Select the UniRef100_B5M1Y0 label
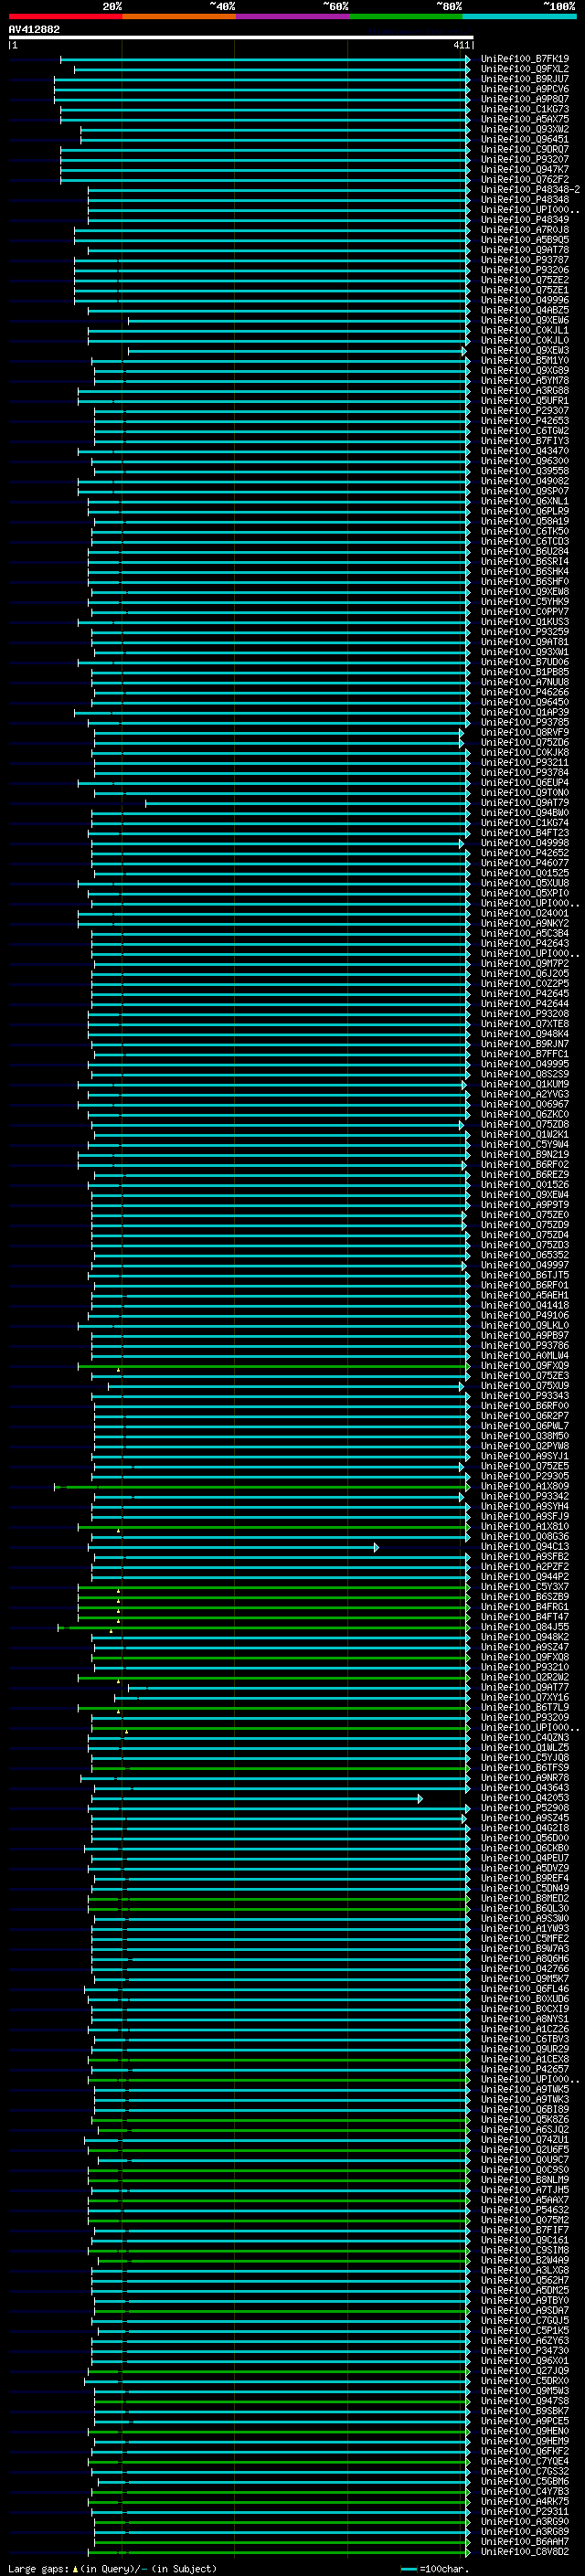Screen dimensions: 585x2576 pyautogui.click(x=524, y=361)
